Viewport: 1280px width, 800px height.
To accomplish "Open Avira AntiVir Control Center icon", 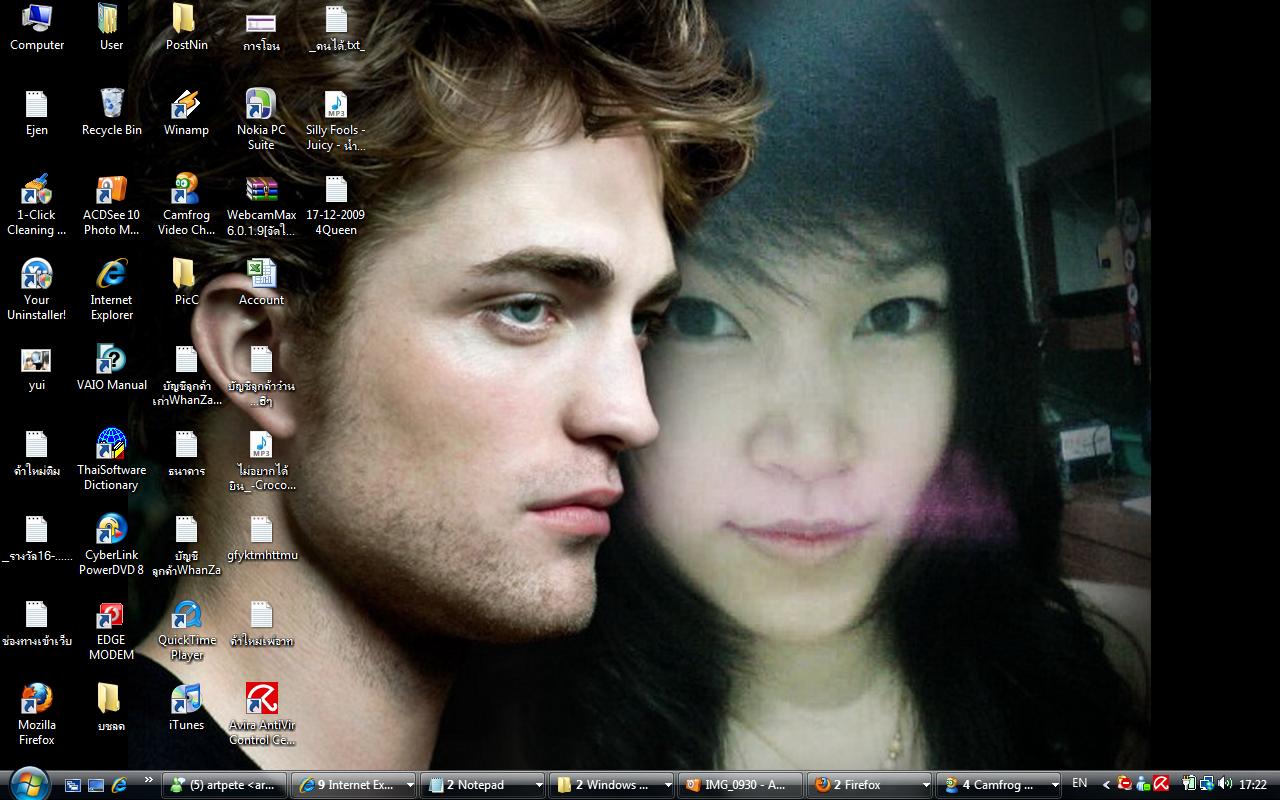I will click(x=261, y=700).
